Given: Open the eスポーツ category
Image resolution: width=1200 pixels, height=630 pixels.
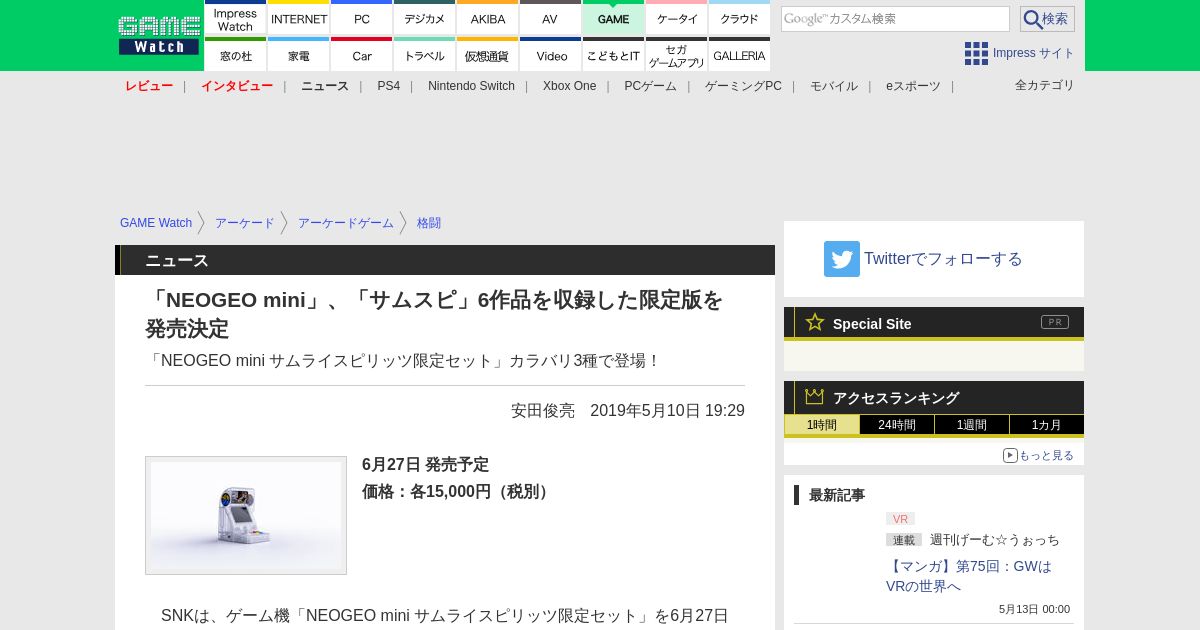Looking at the screenshot, I should pos(913,86).
